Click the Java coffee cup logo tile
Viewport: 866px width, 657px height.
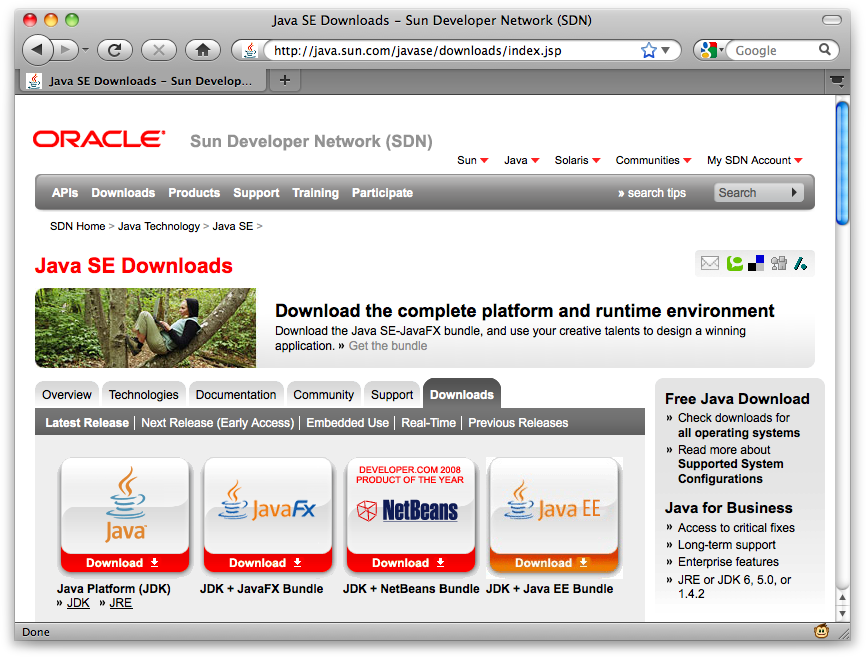pyautogui.click(x=125, y=505)
